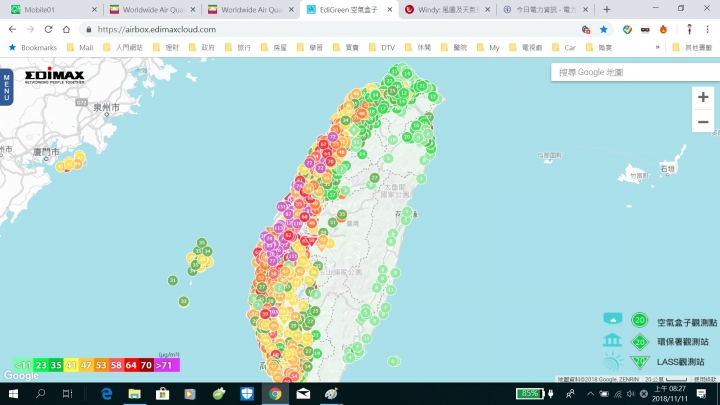Expand the bookmarks overflow chevron
Image resolution: width=720 pixels, height=405 pixels.
tap(658, 47)
